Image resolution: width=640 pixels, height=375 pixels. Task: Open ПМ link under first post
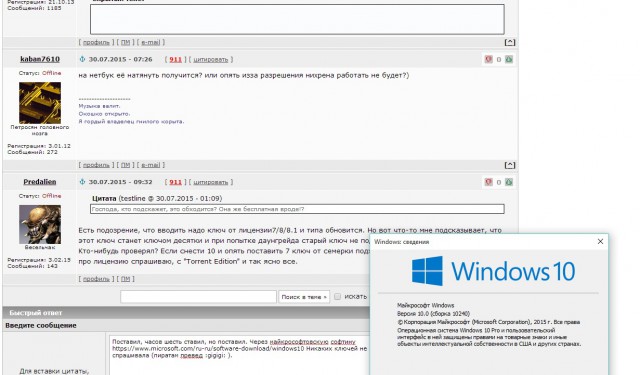tap(126, 42)
